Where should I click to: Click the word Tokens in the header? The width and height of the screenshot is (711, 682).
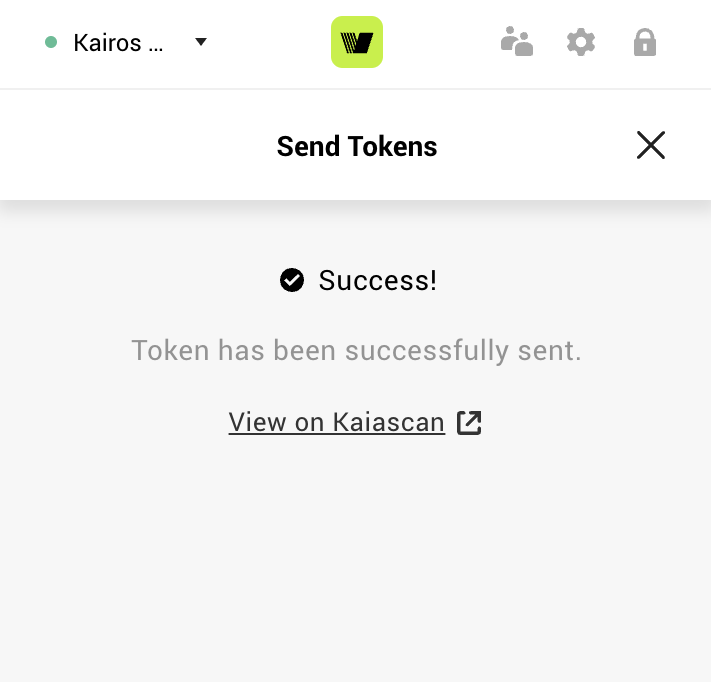(x=393, y=146)
